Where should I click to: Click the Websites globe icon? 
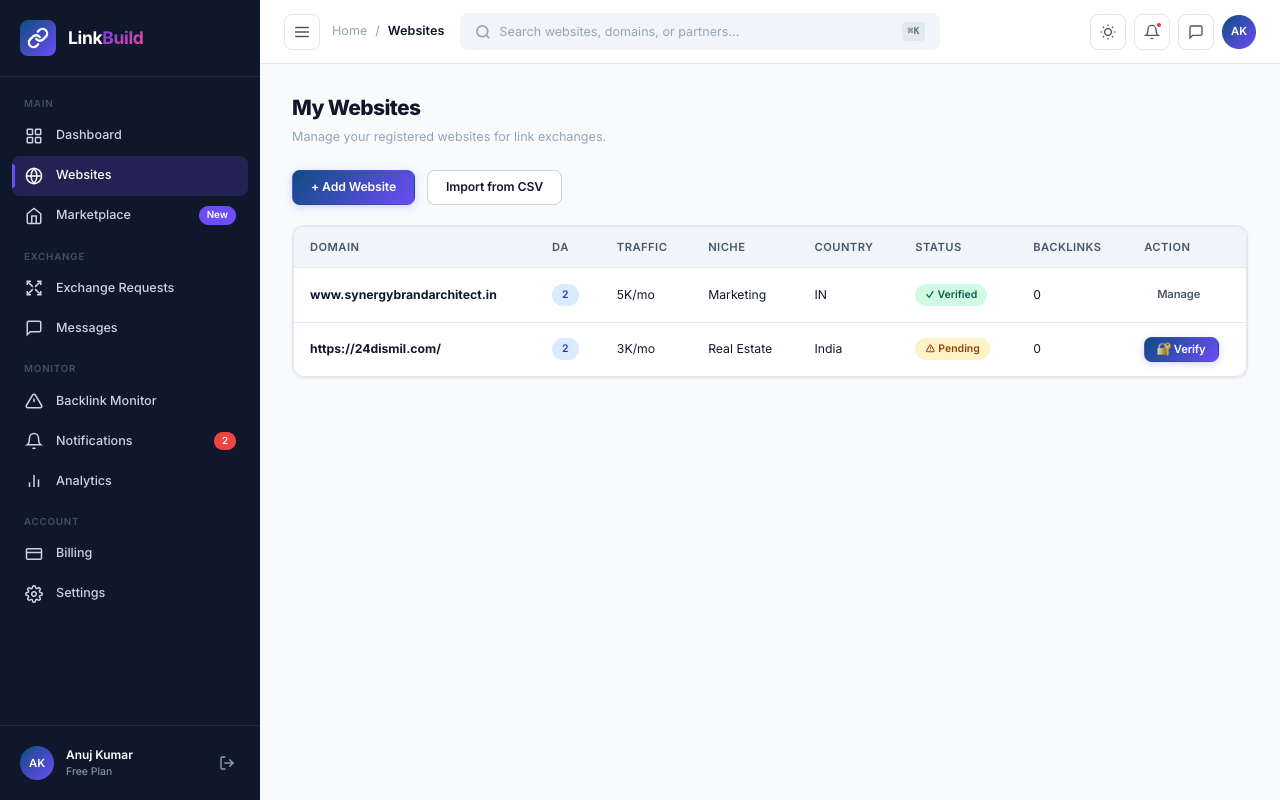click(34, 175)
